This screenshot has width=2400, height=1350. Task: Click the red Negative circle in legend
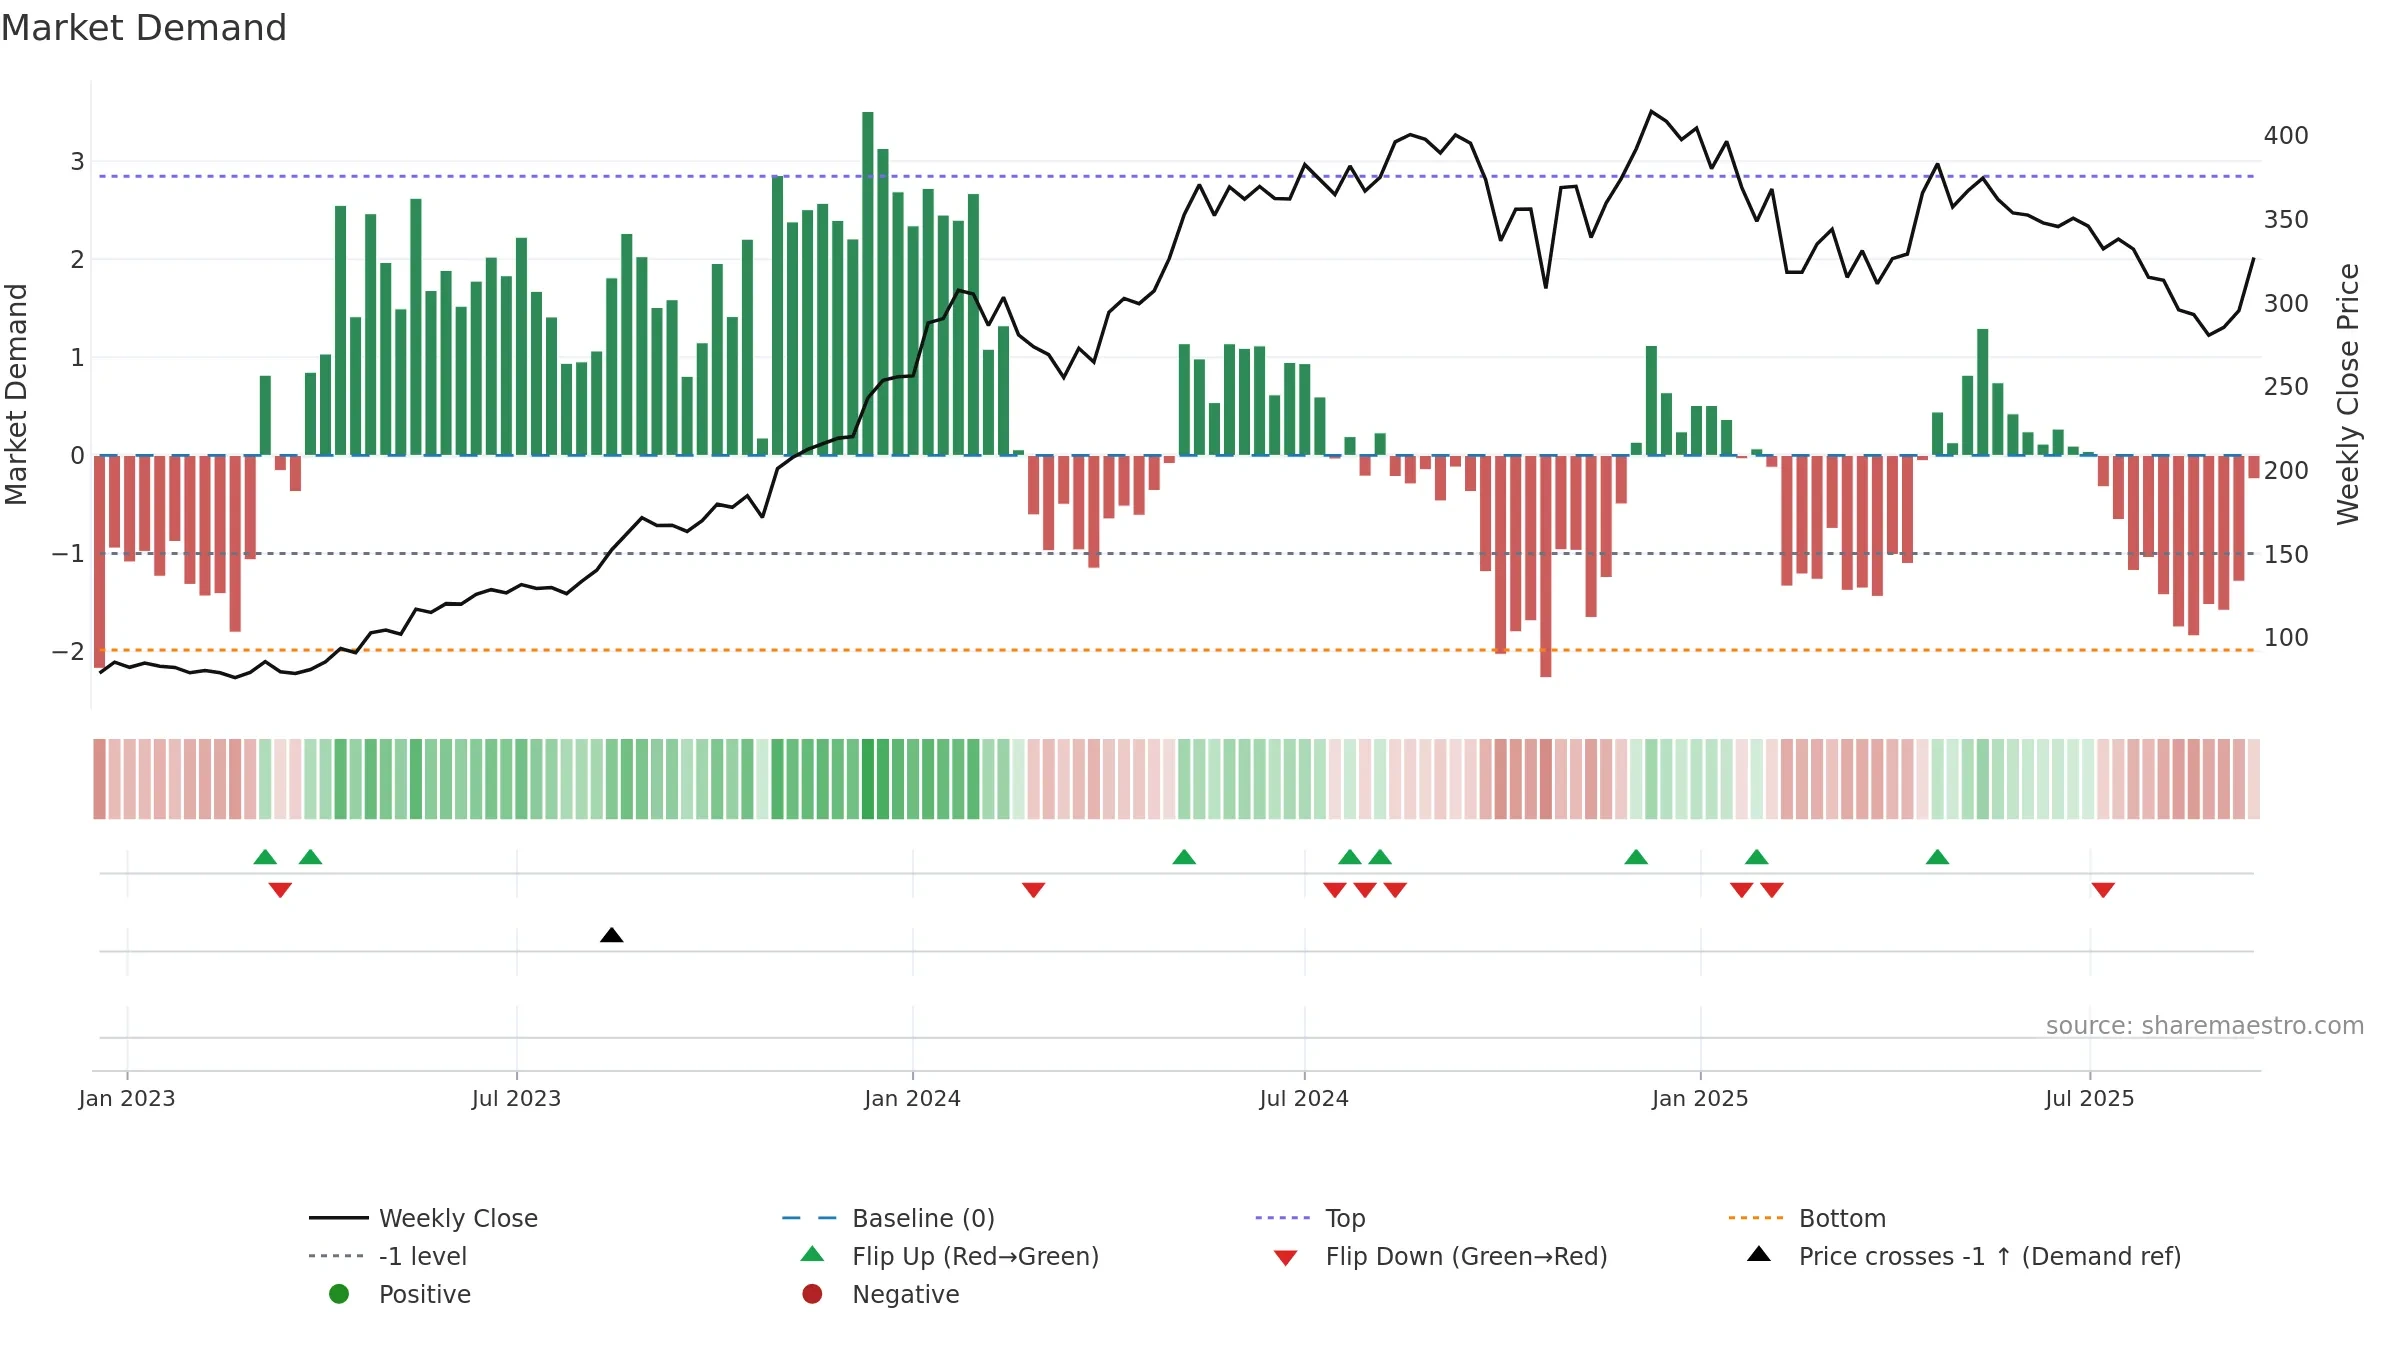coord(812,1294)
